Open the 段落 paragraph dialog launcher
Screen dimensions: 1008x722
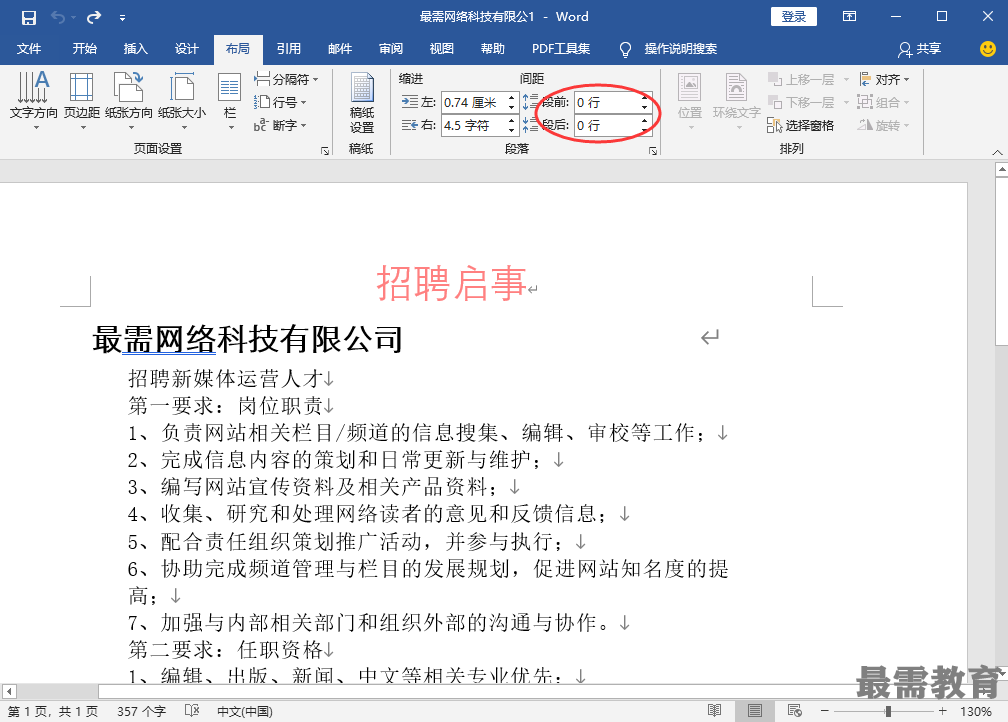click(652, 150)
